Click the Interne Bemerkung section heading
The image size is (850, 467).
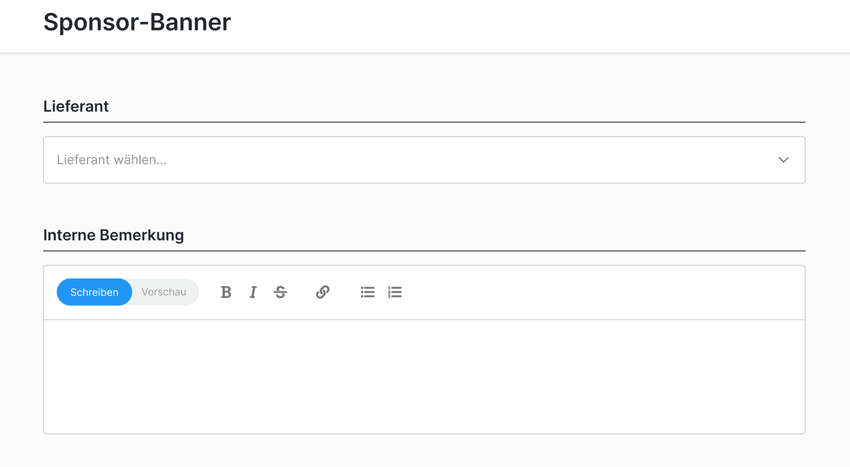coord(113,235)
